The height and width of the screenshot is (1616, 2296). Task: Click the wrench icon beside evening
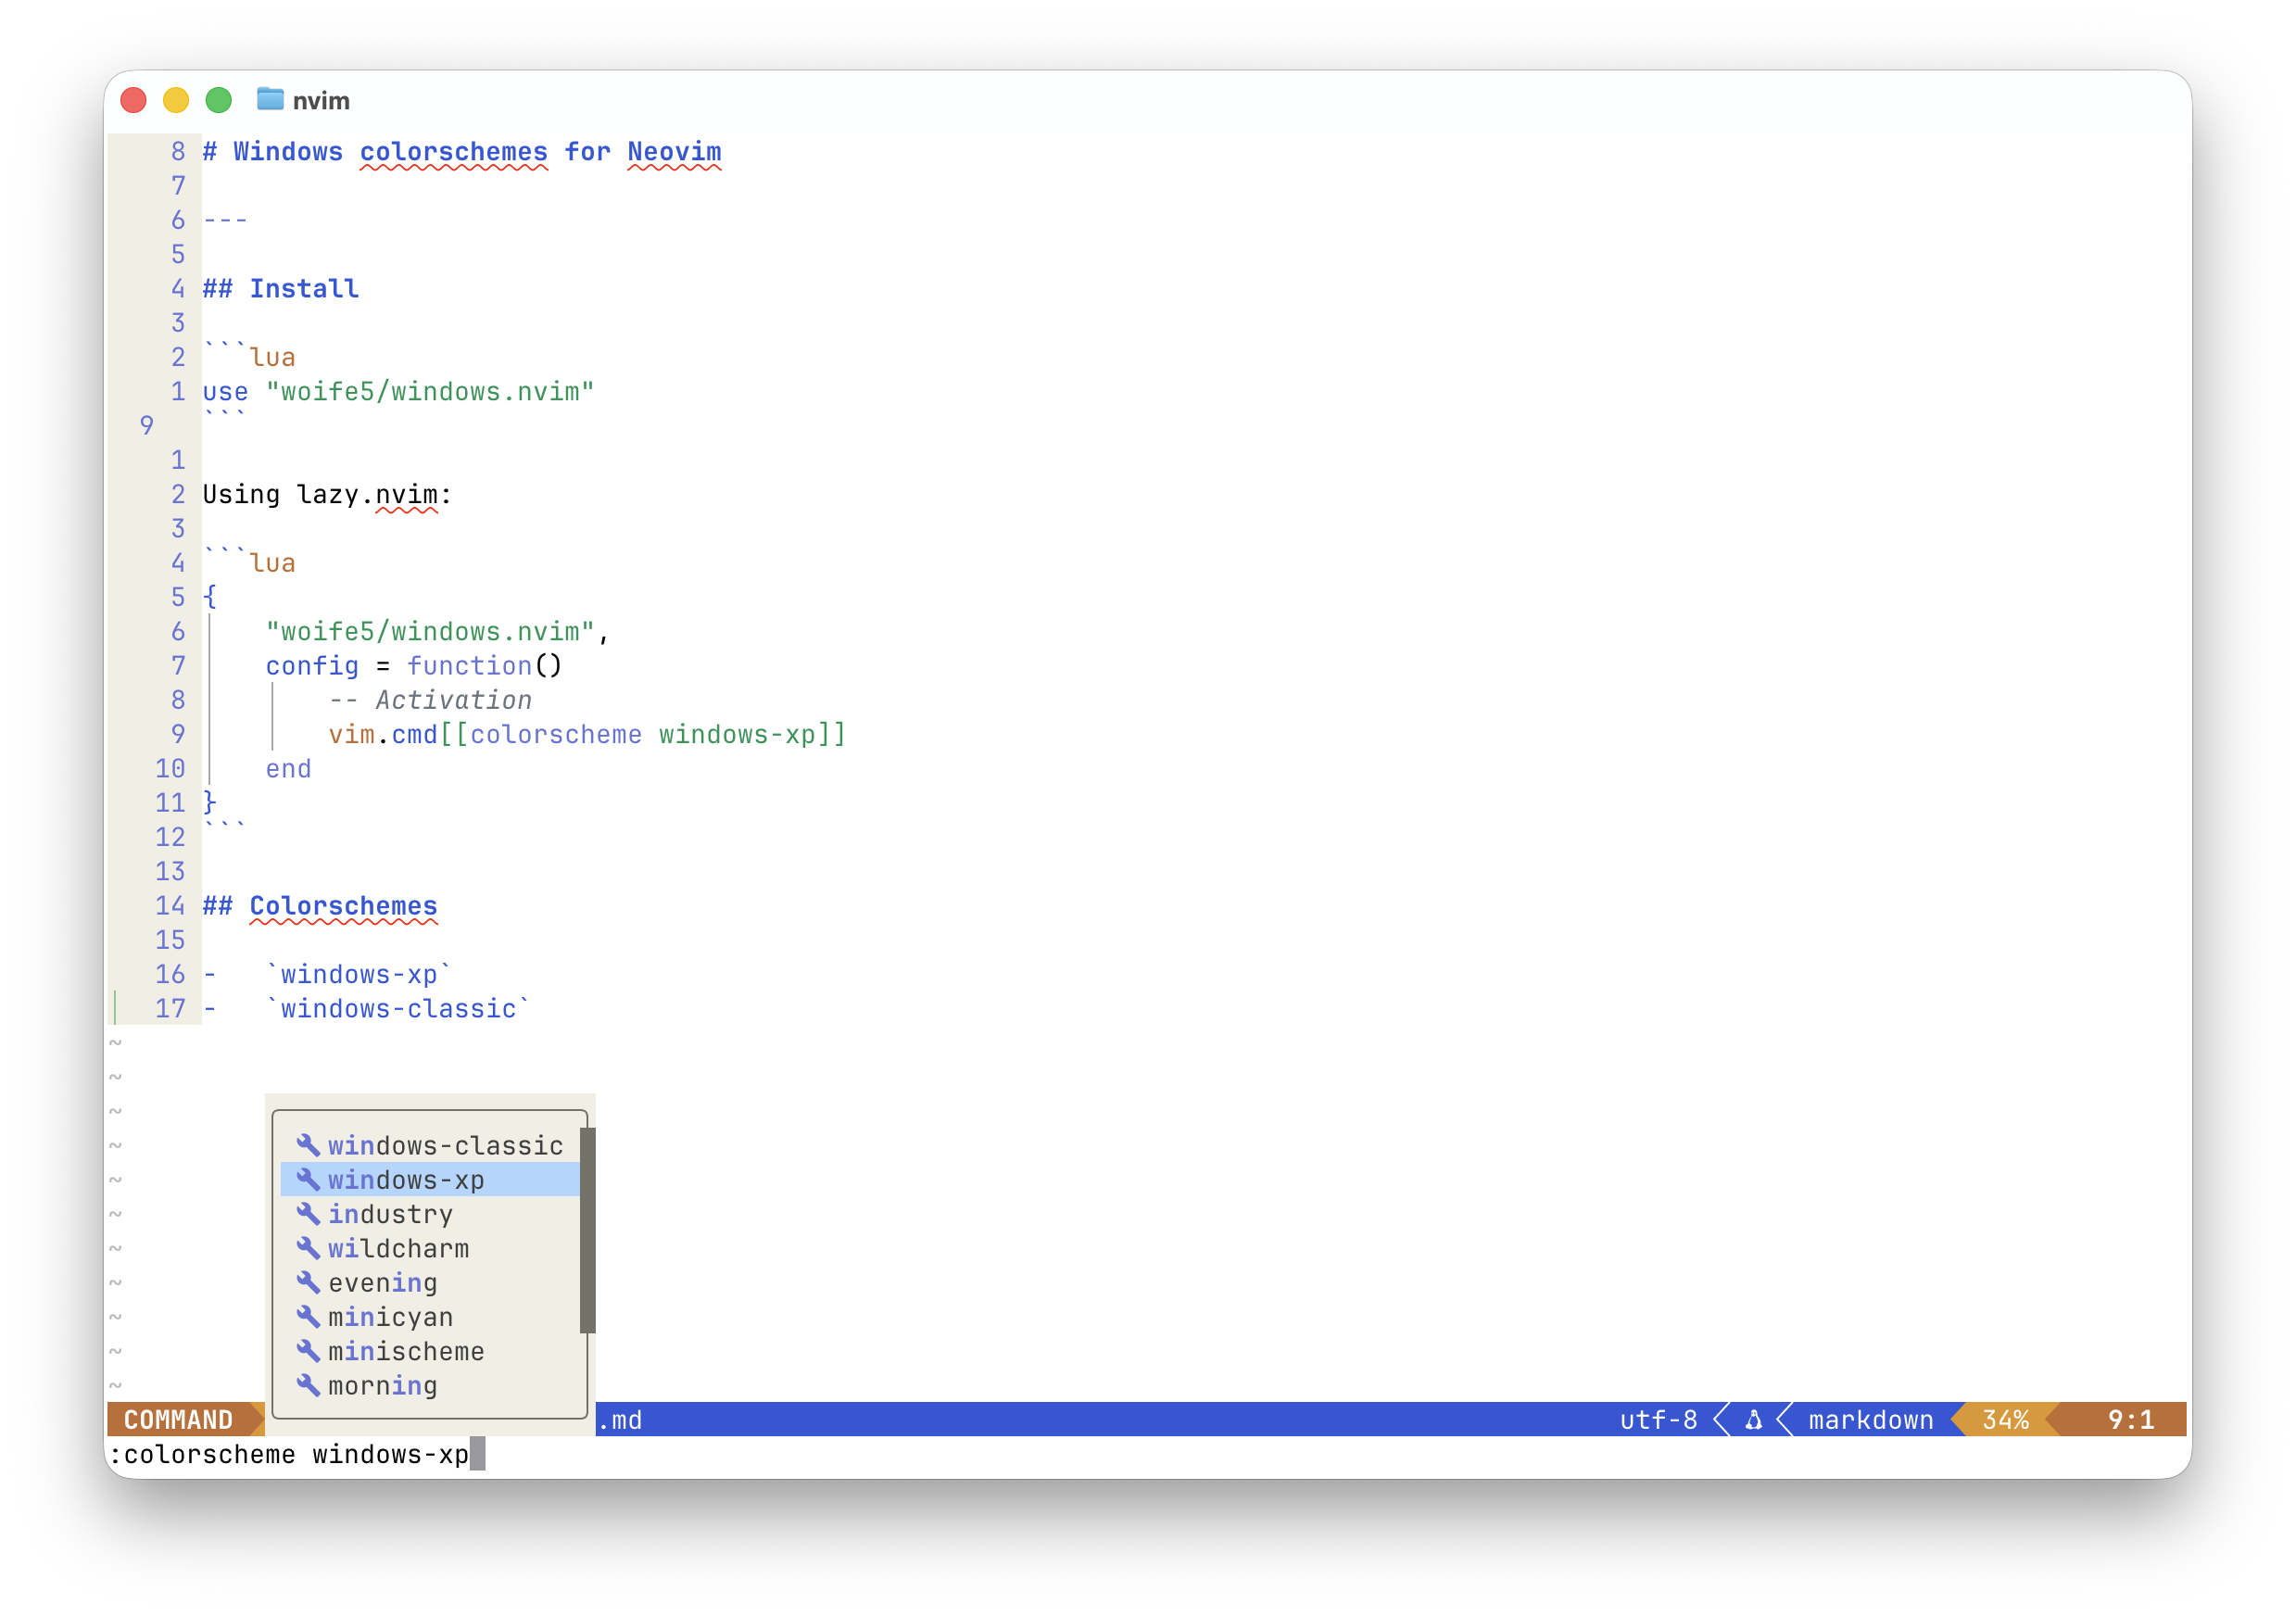point(308,1282)
